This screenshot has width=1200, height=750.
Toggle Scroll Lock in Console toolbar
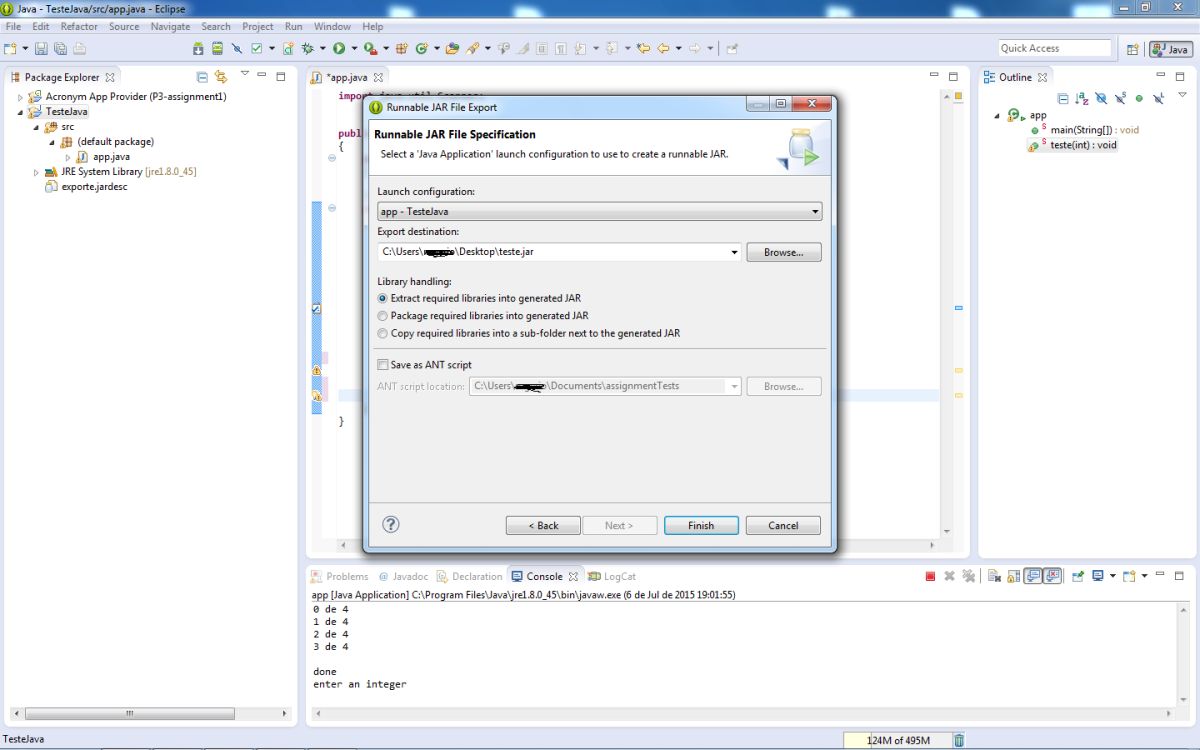coord(1013,576)
